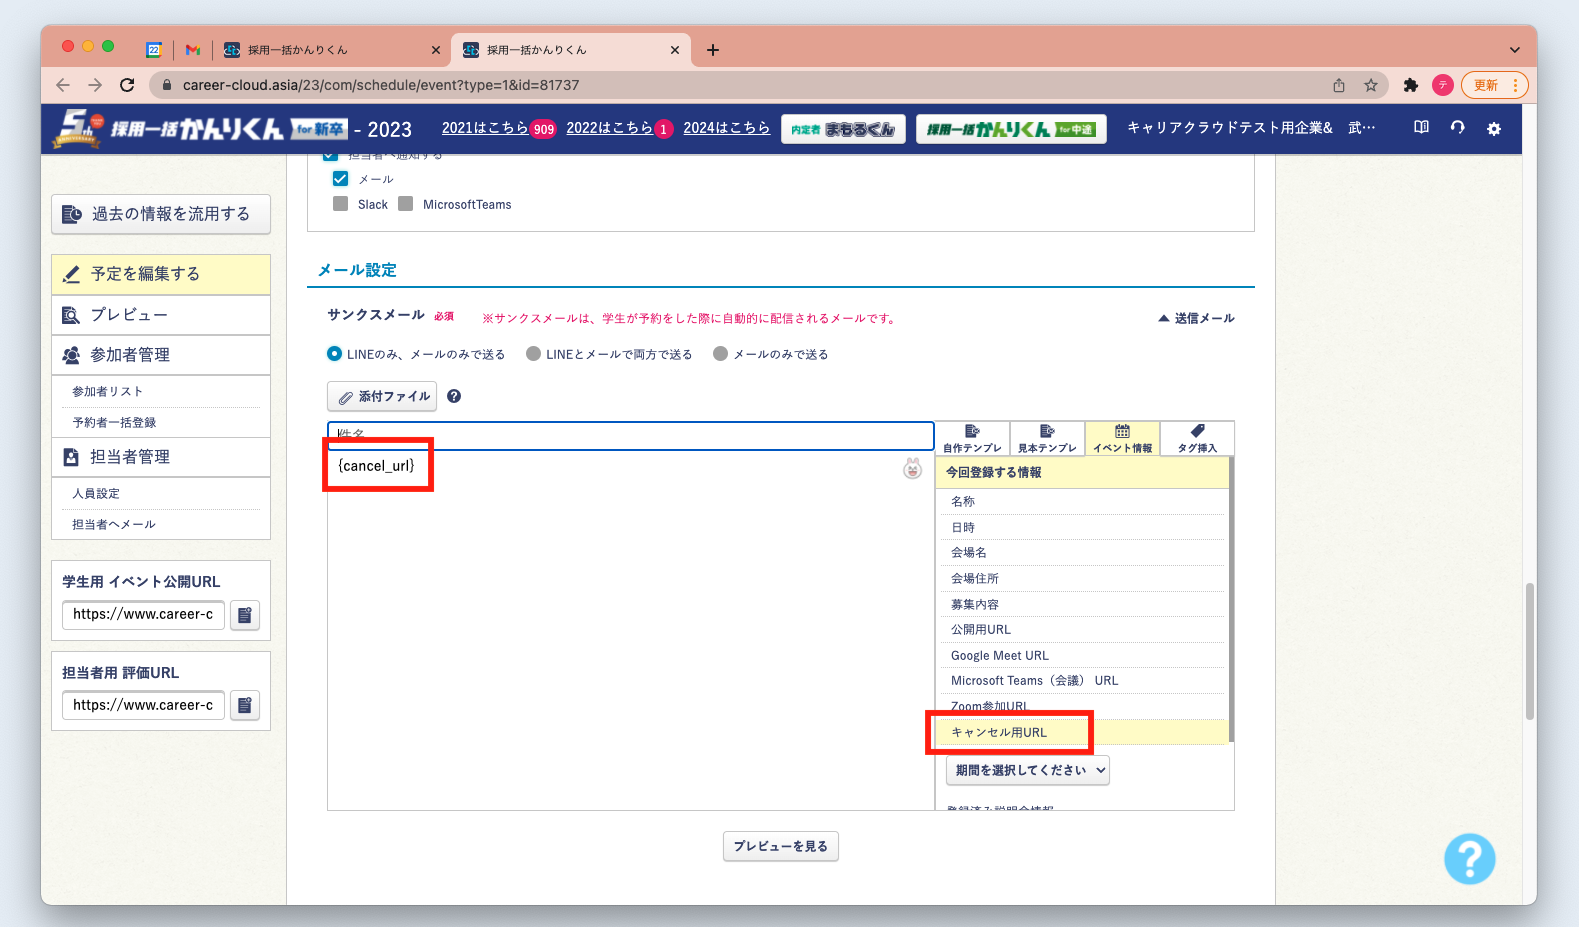Choose メールのみで送る radio option

coord(720,354)
